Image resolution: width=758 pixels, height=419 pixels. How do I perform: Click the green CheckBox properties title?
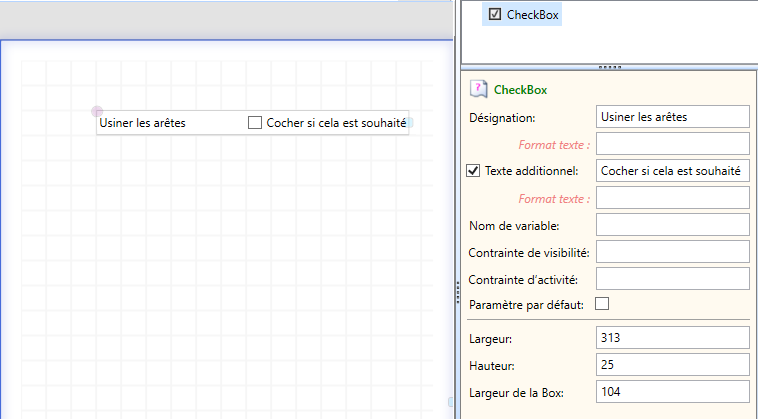coord(520,90)
